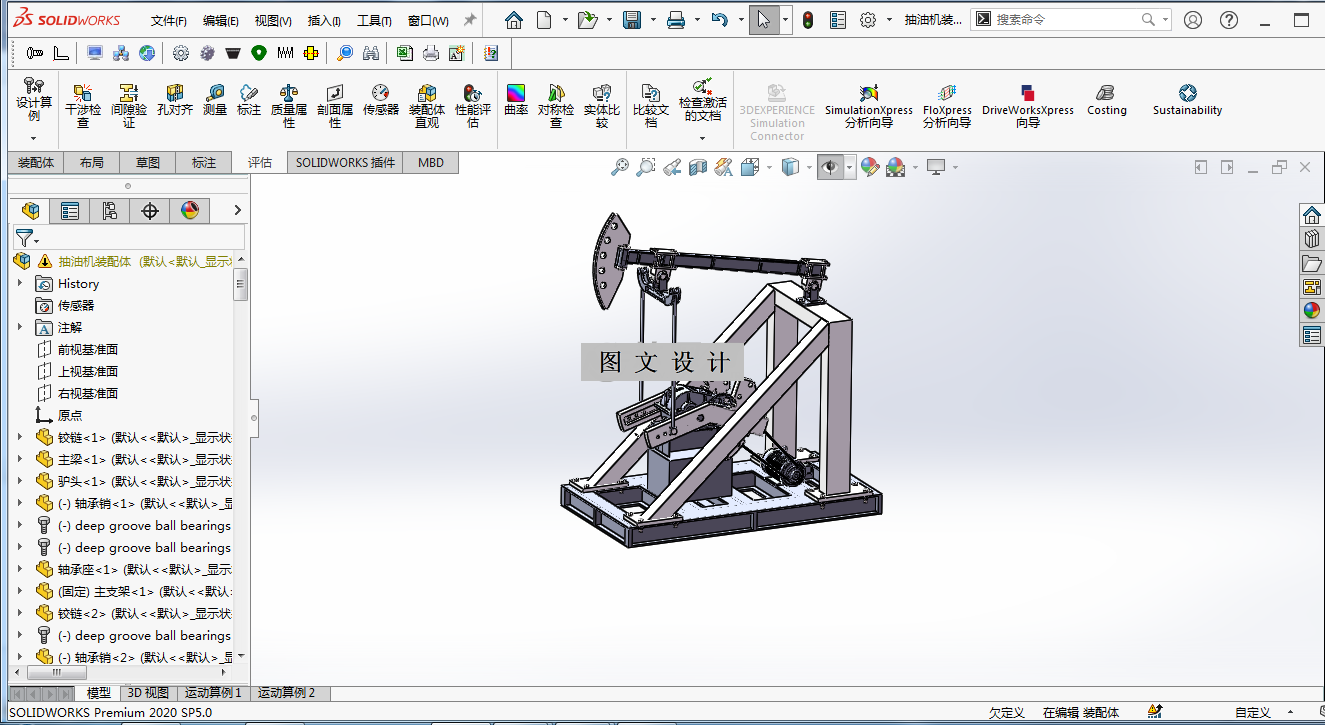
Task: Open the Costing tool
Action: (1107, 100)
